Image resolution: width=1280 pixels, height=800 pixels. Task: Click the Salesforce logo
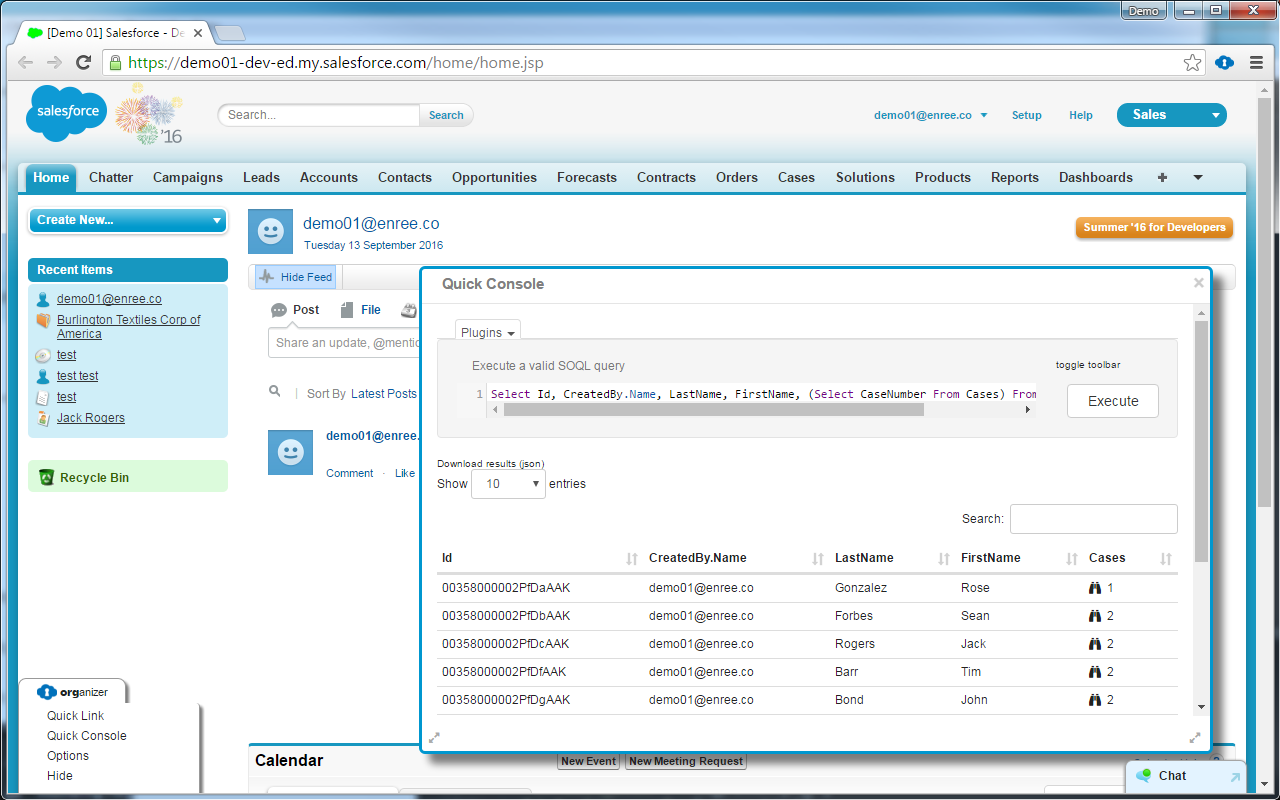tap(66, 112)
